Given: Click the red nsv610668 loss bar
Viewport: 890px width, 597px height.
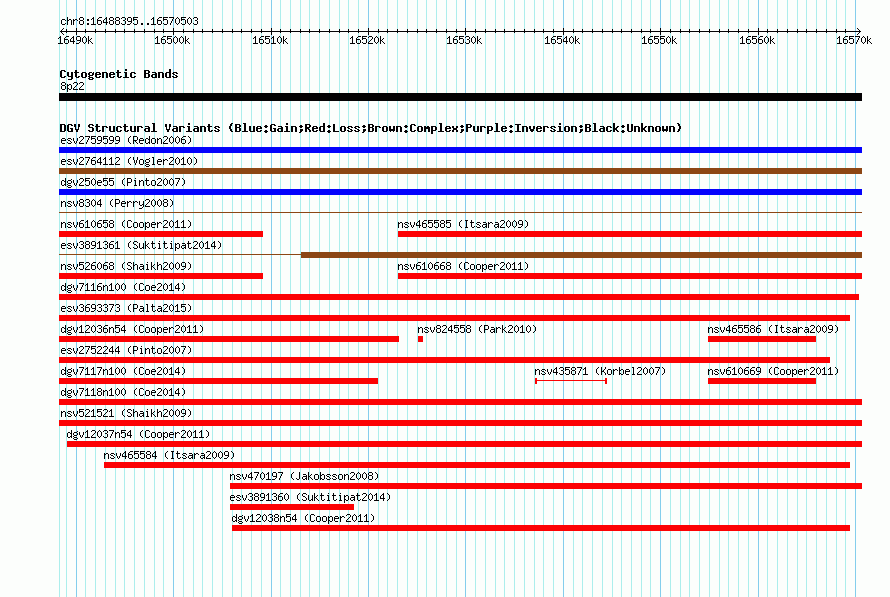Looking at the screenshot, I should (630, 276).
